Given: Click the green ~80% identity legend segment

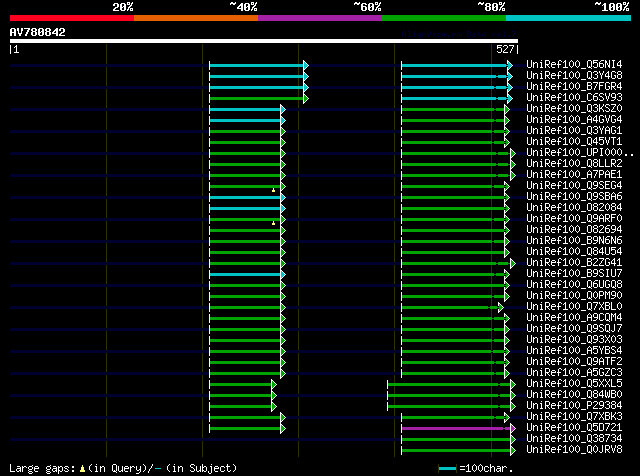Looking at the screenshot, I should (x=444, y=18).
